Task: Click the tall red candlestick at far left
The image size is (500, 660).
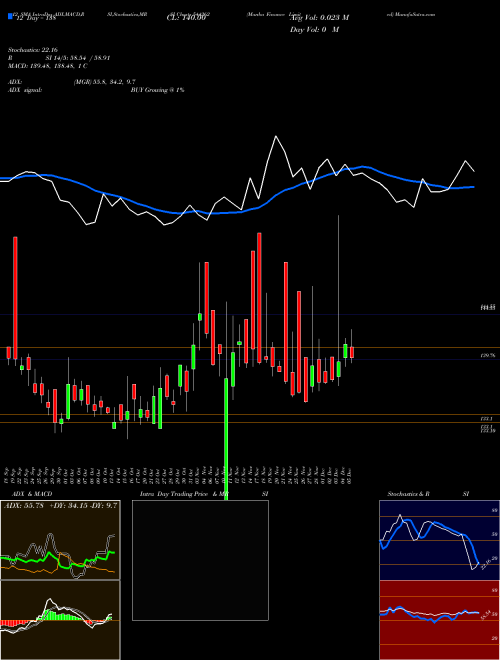Action: [x=15, y=298]
